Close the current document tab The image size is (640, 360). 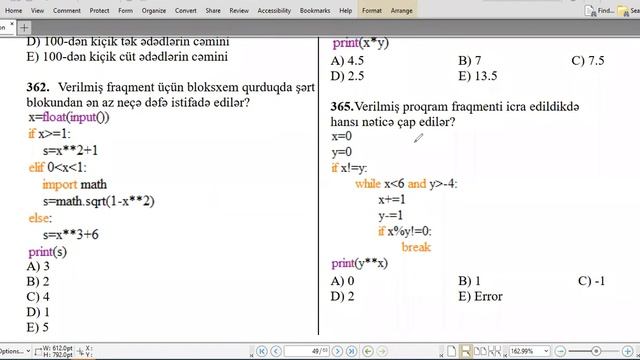pyautogui.click(x=11, y=24)
